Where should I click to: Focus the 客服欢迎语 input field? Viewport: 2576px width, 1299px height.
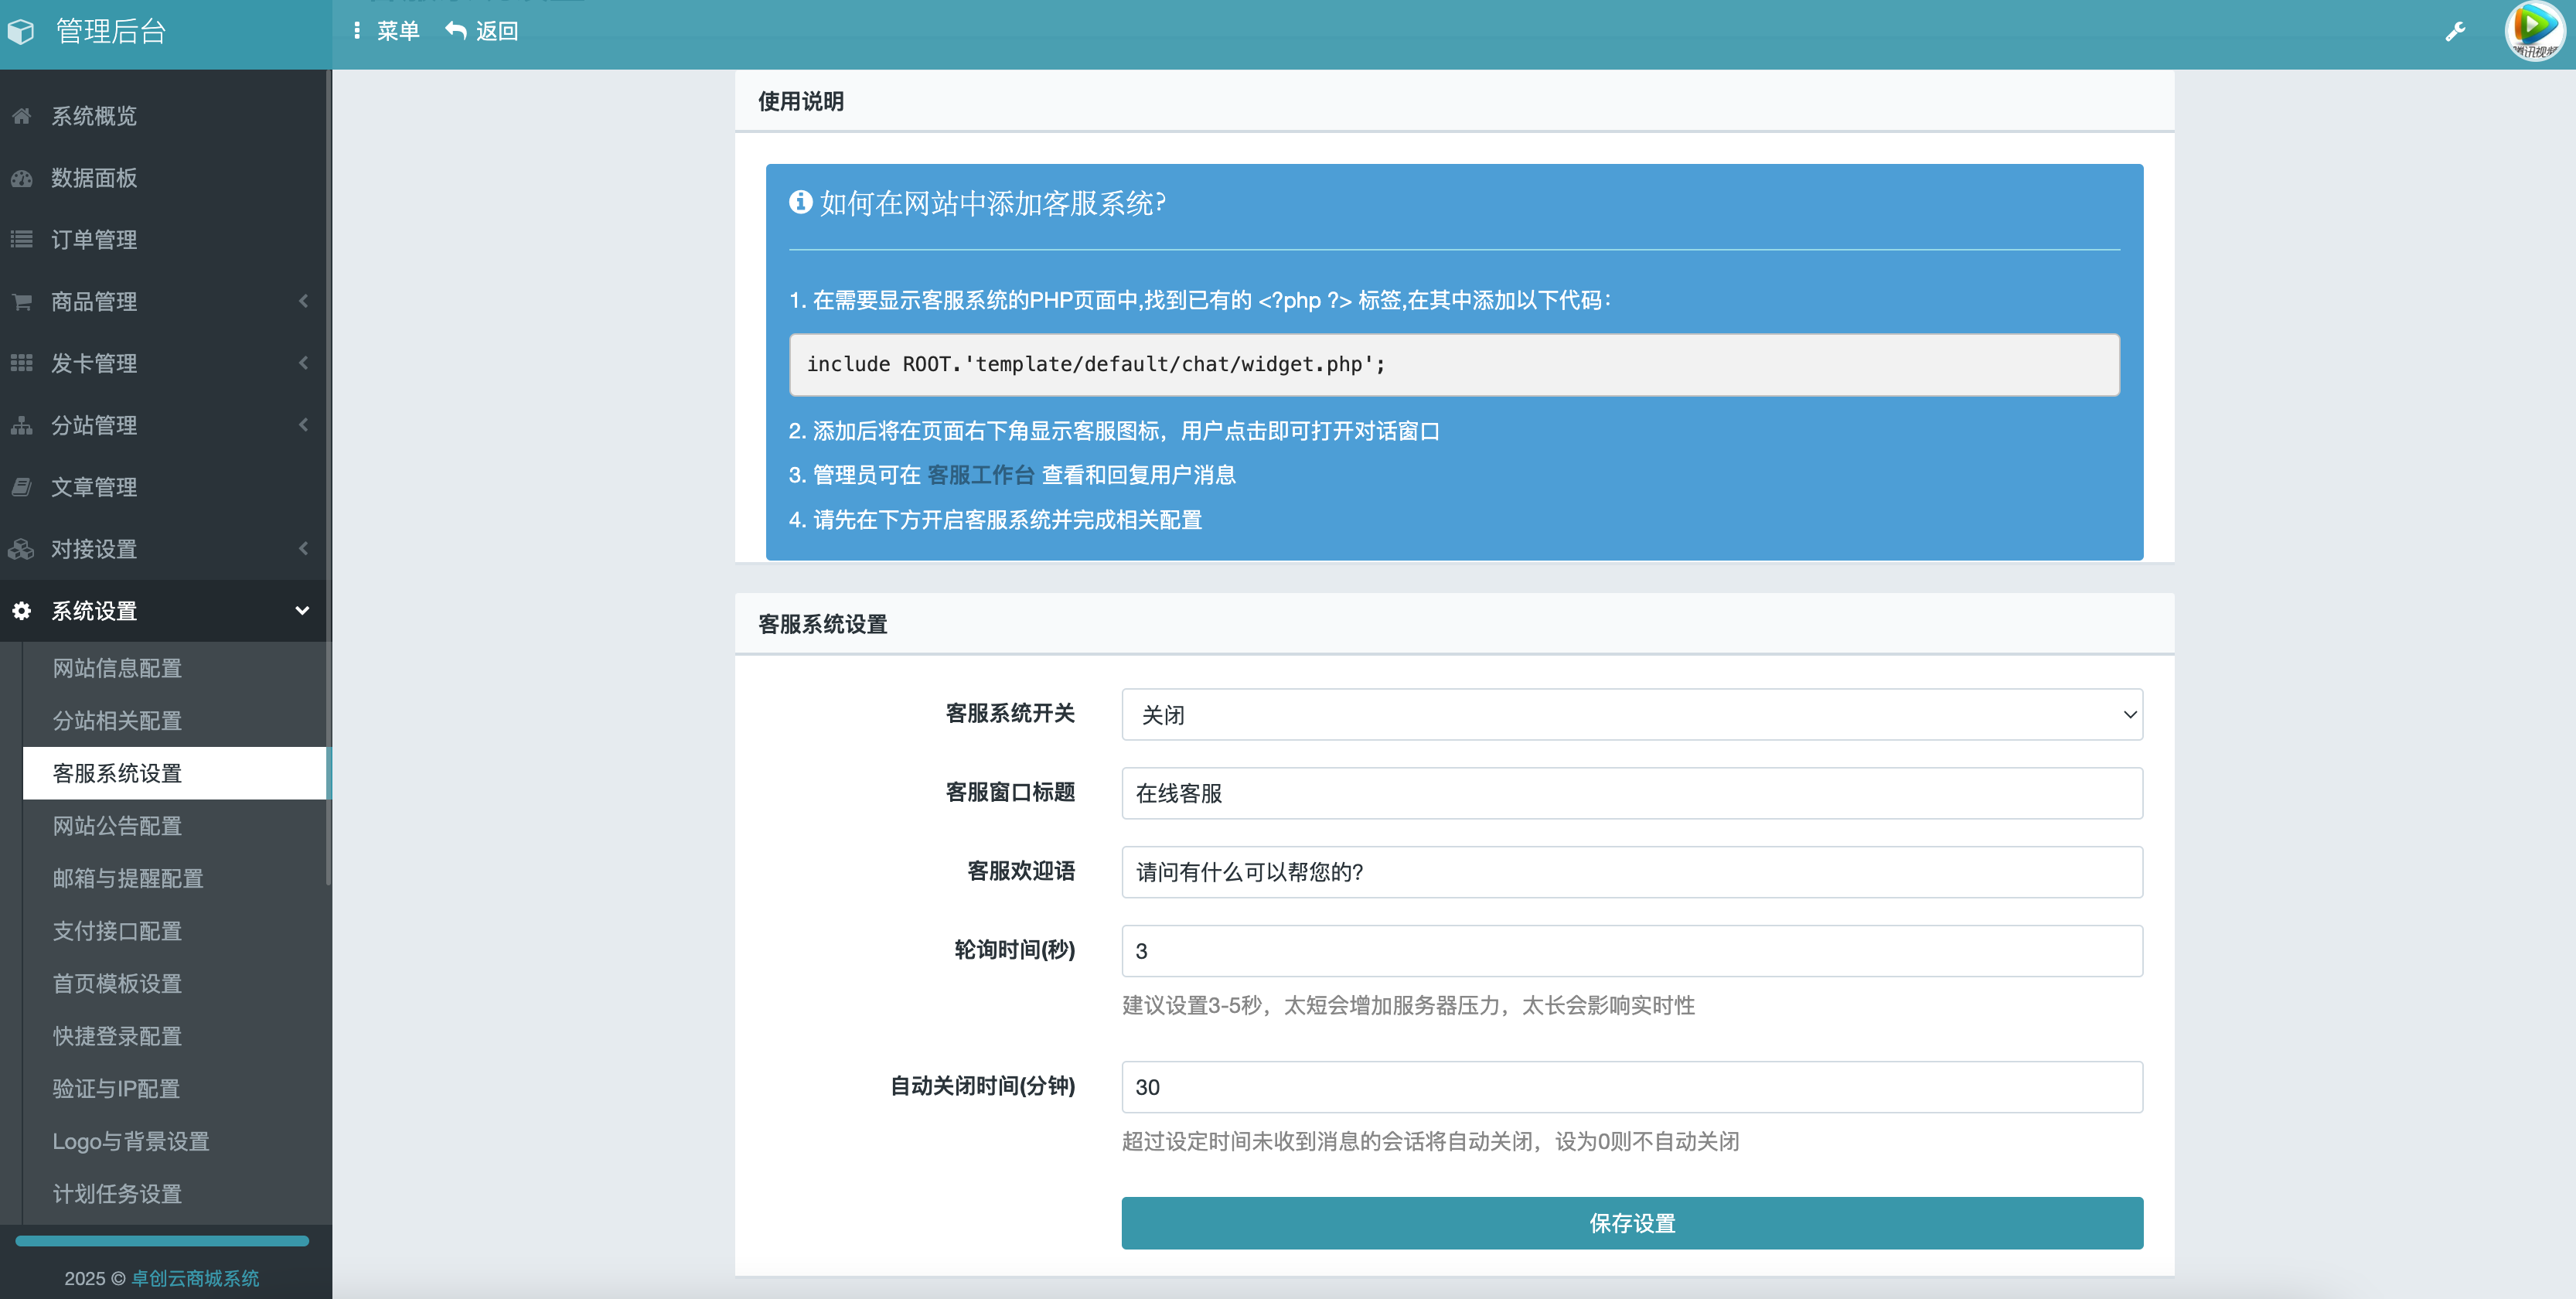1631,872
